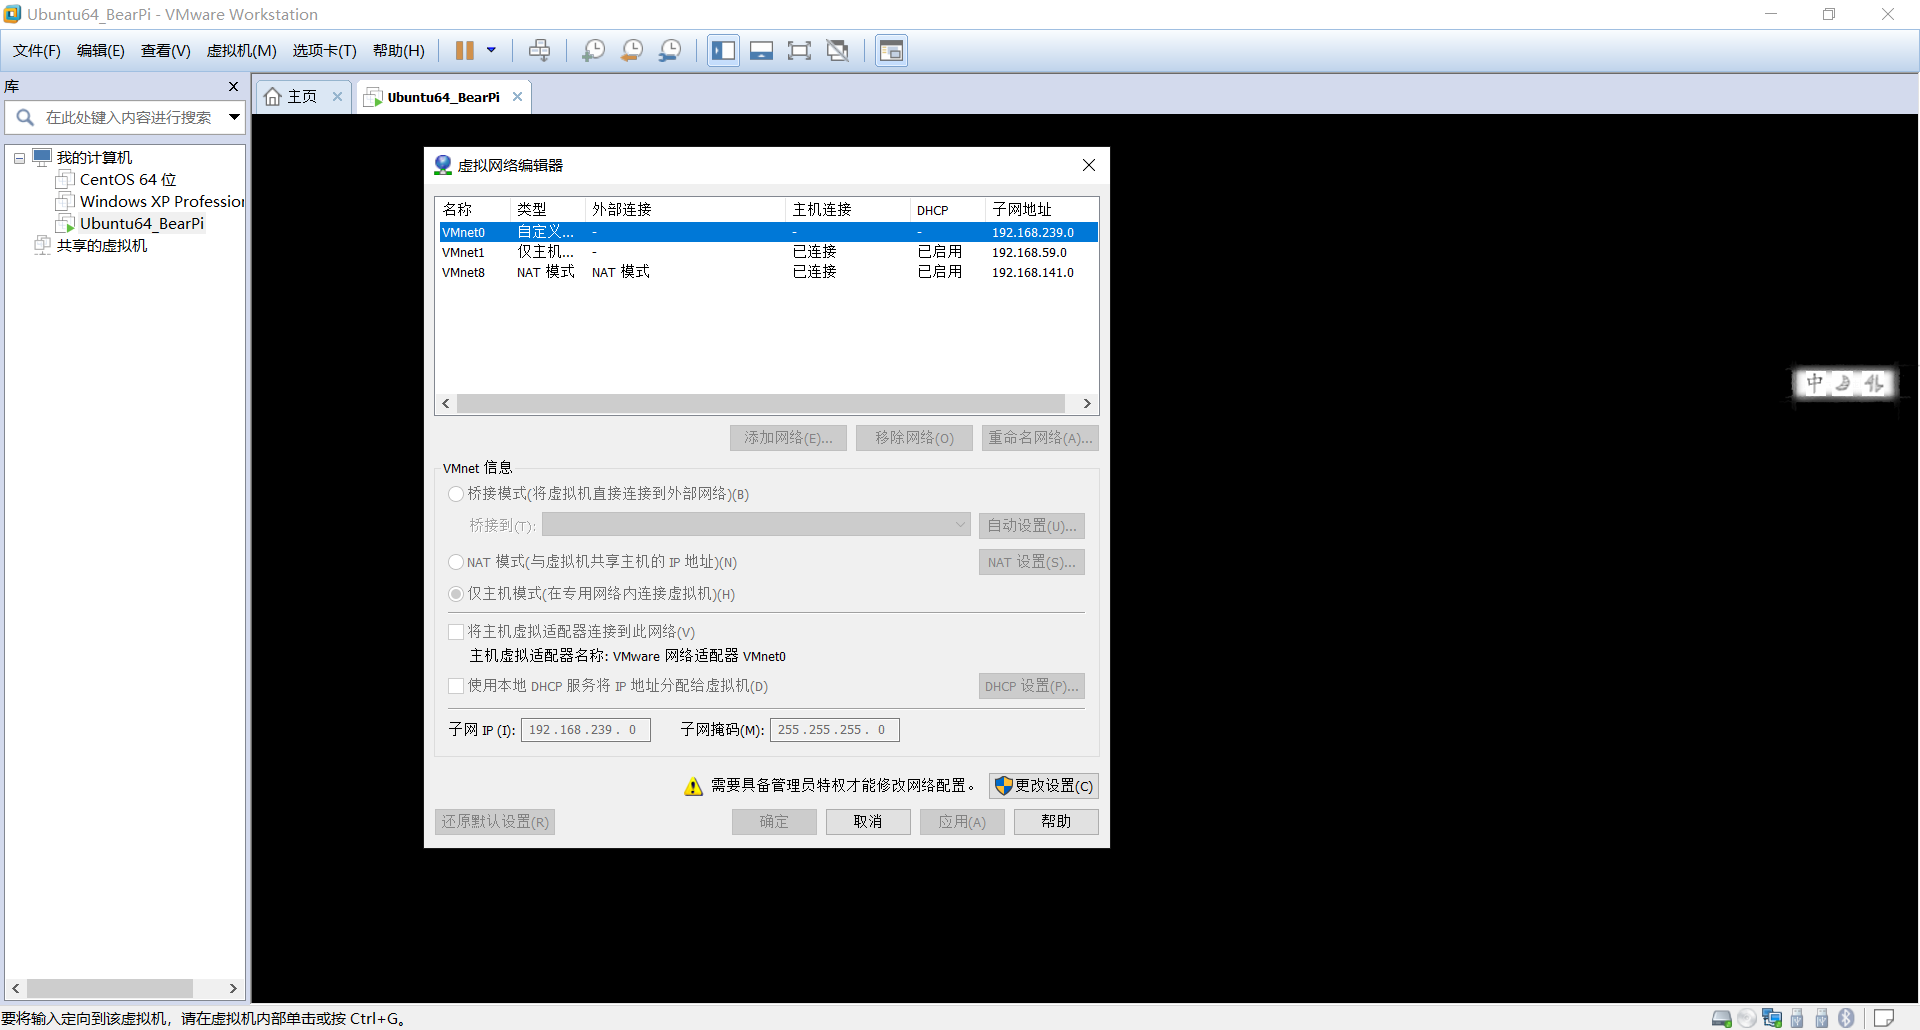1920x1030 pixels.
Task: Select the NAT 模式 radio button
Action: tap(456, 562)
